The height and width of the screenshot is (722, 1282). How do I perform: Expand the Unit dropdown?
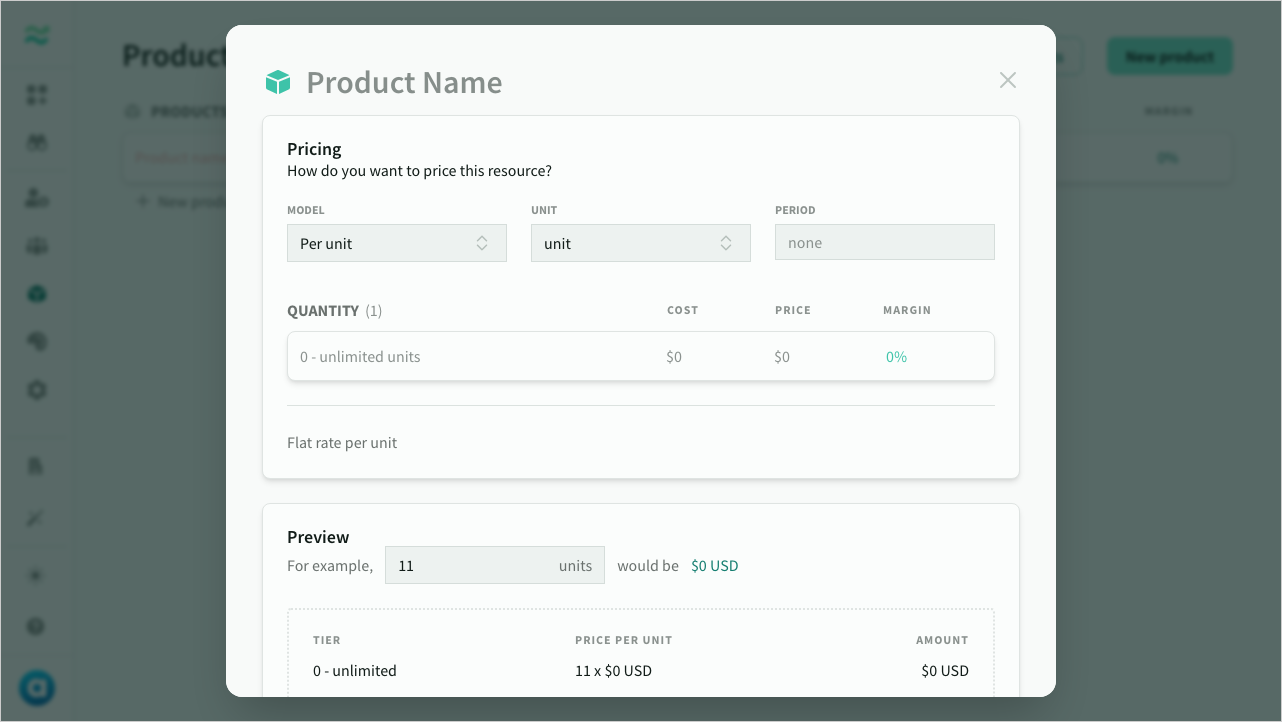[x=640, y=243]
